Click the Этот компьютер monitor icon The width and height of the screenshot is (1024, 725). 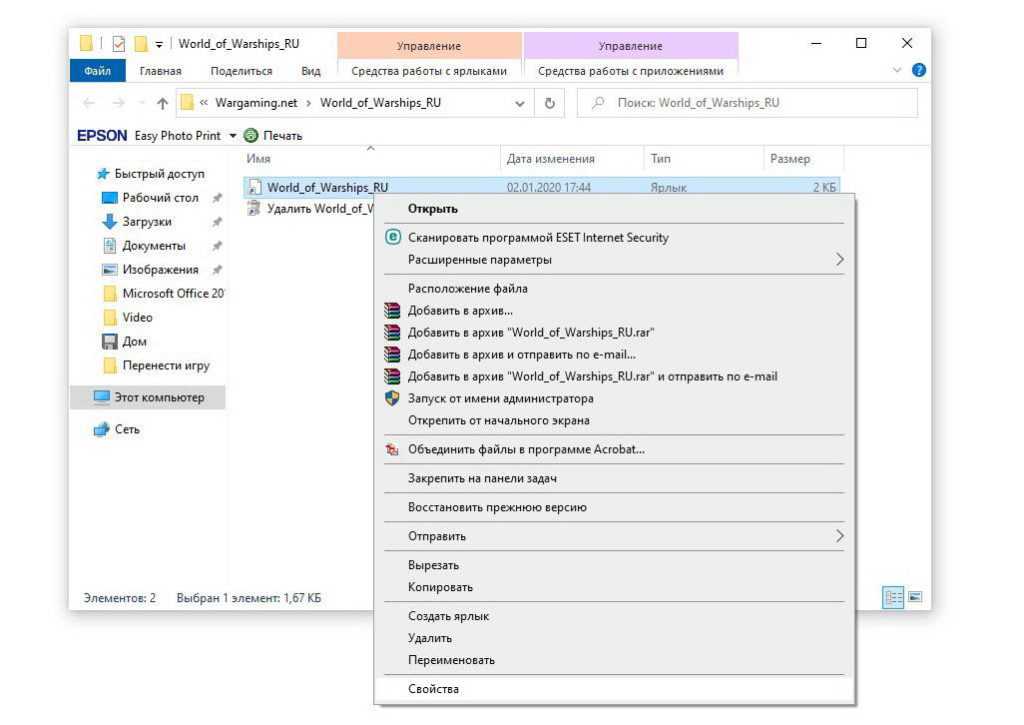(x=101, y=397)
